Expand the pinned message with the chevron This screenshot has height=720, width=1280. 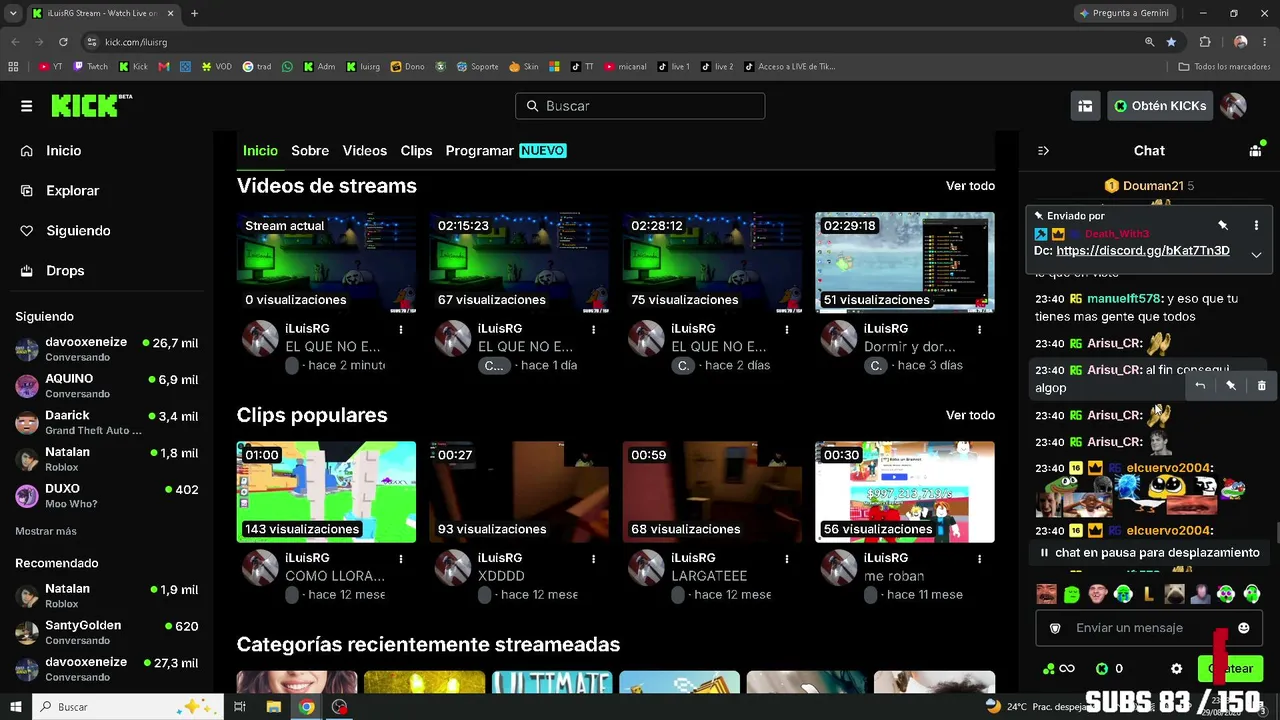(x=1256, y=255)
